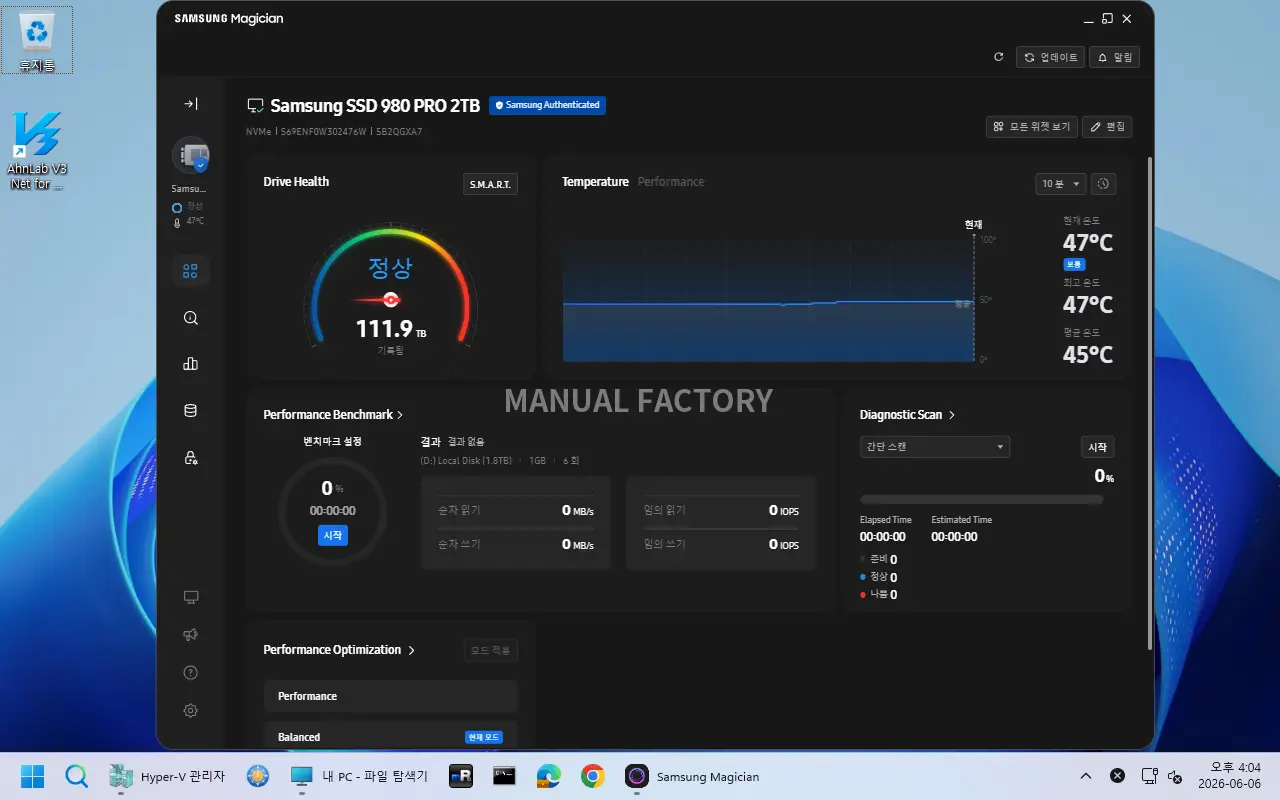Open the Diagnostic Scan magnifier sidebar icon
The image size is (1280, 800).
[190, 318]
